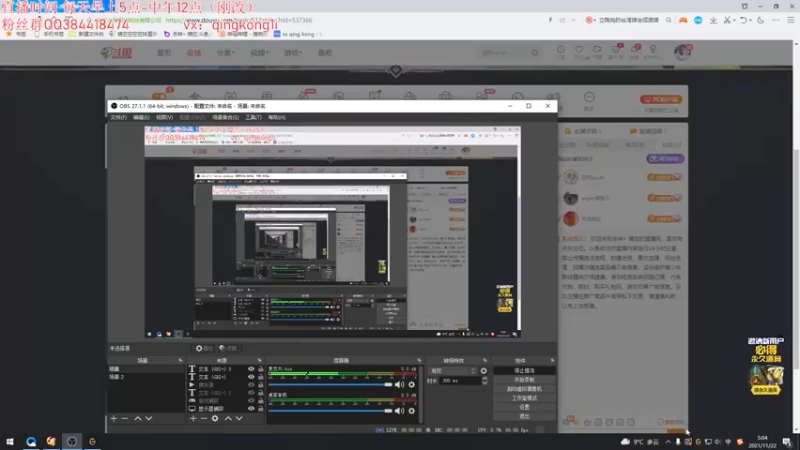Click Start Recording button in OBS
The width and height of the screenshot is (800, 450).
524,380
